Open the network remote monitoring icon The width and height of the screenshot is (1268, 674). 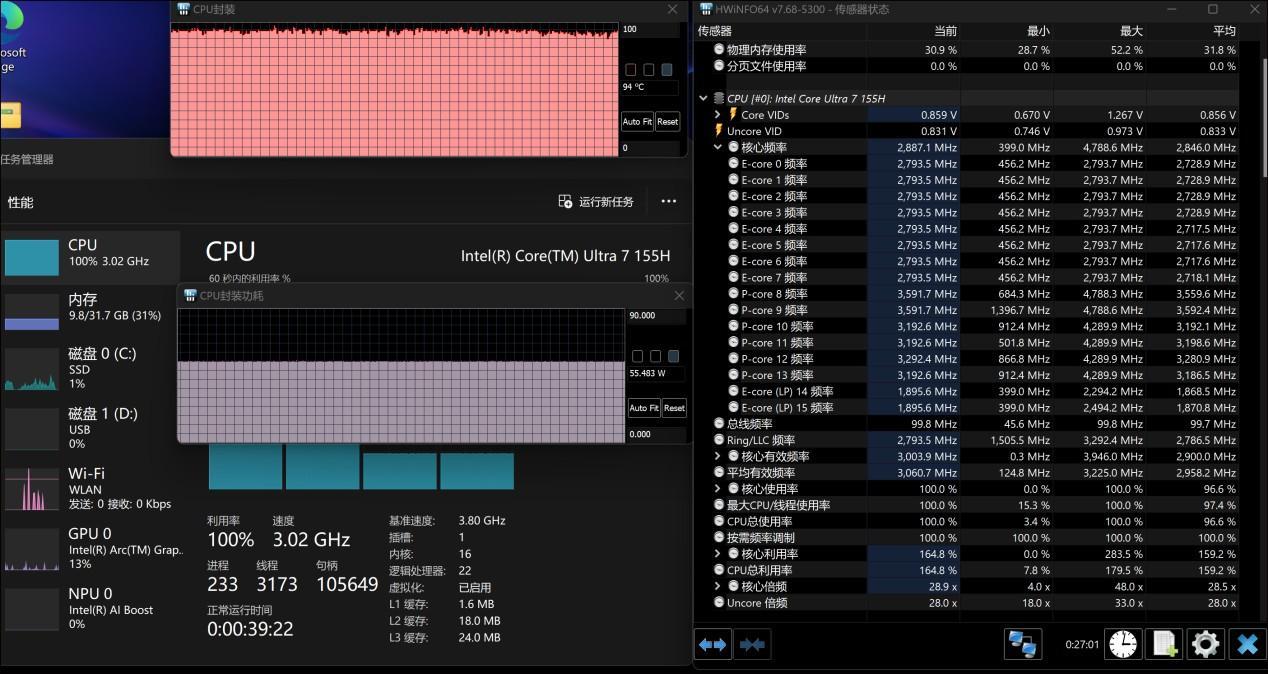(x=1022, y=644)
